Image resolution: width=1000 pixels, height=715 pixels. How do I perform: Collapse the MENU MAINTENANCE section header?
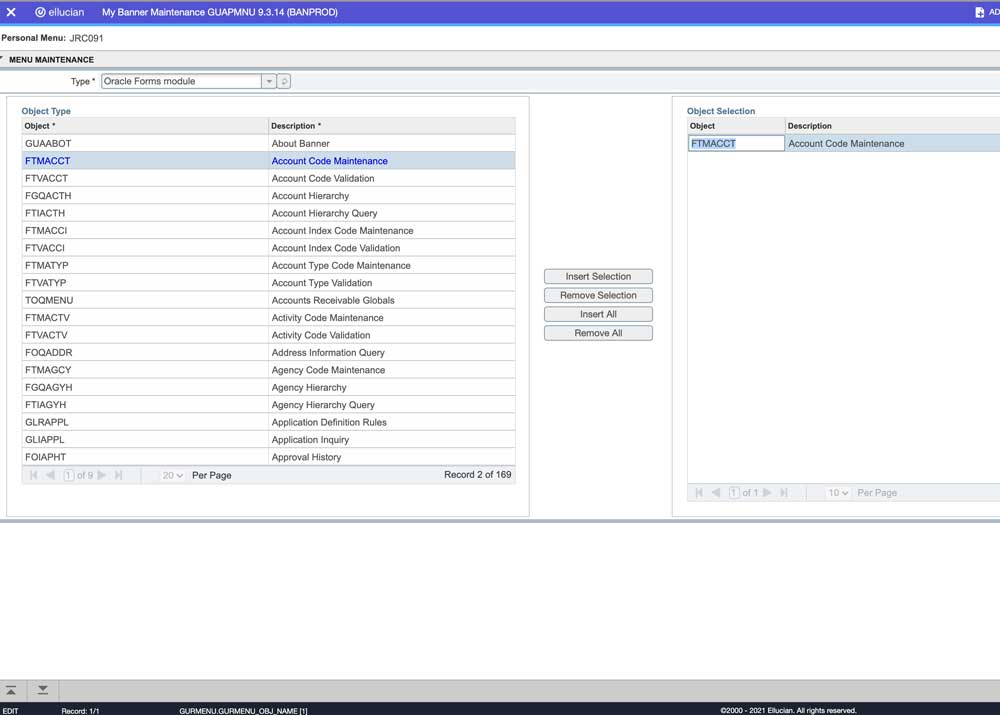pyautogui.click(x=6, y=59)
